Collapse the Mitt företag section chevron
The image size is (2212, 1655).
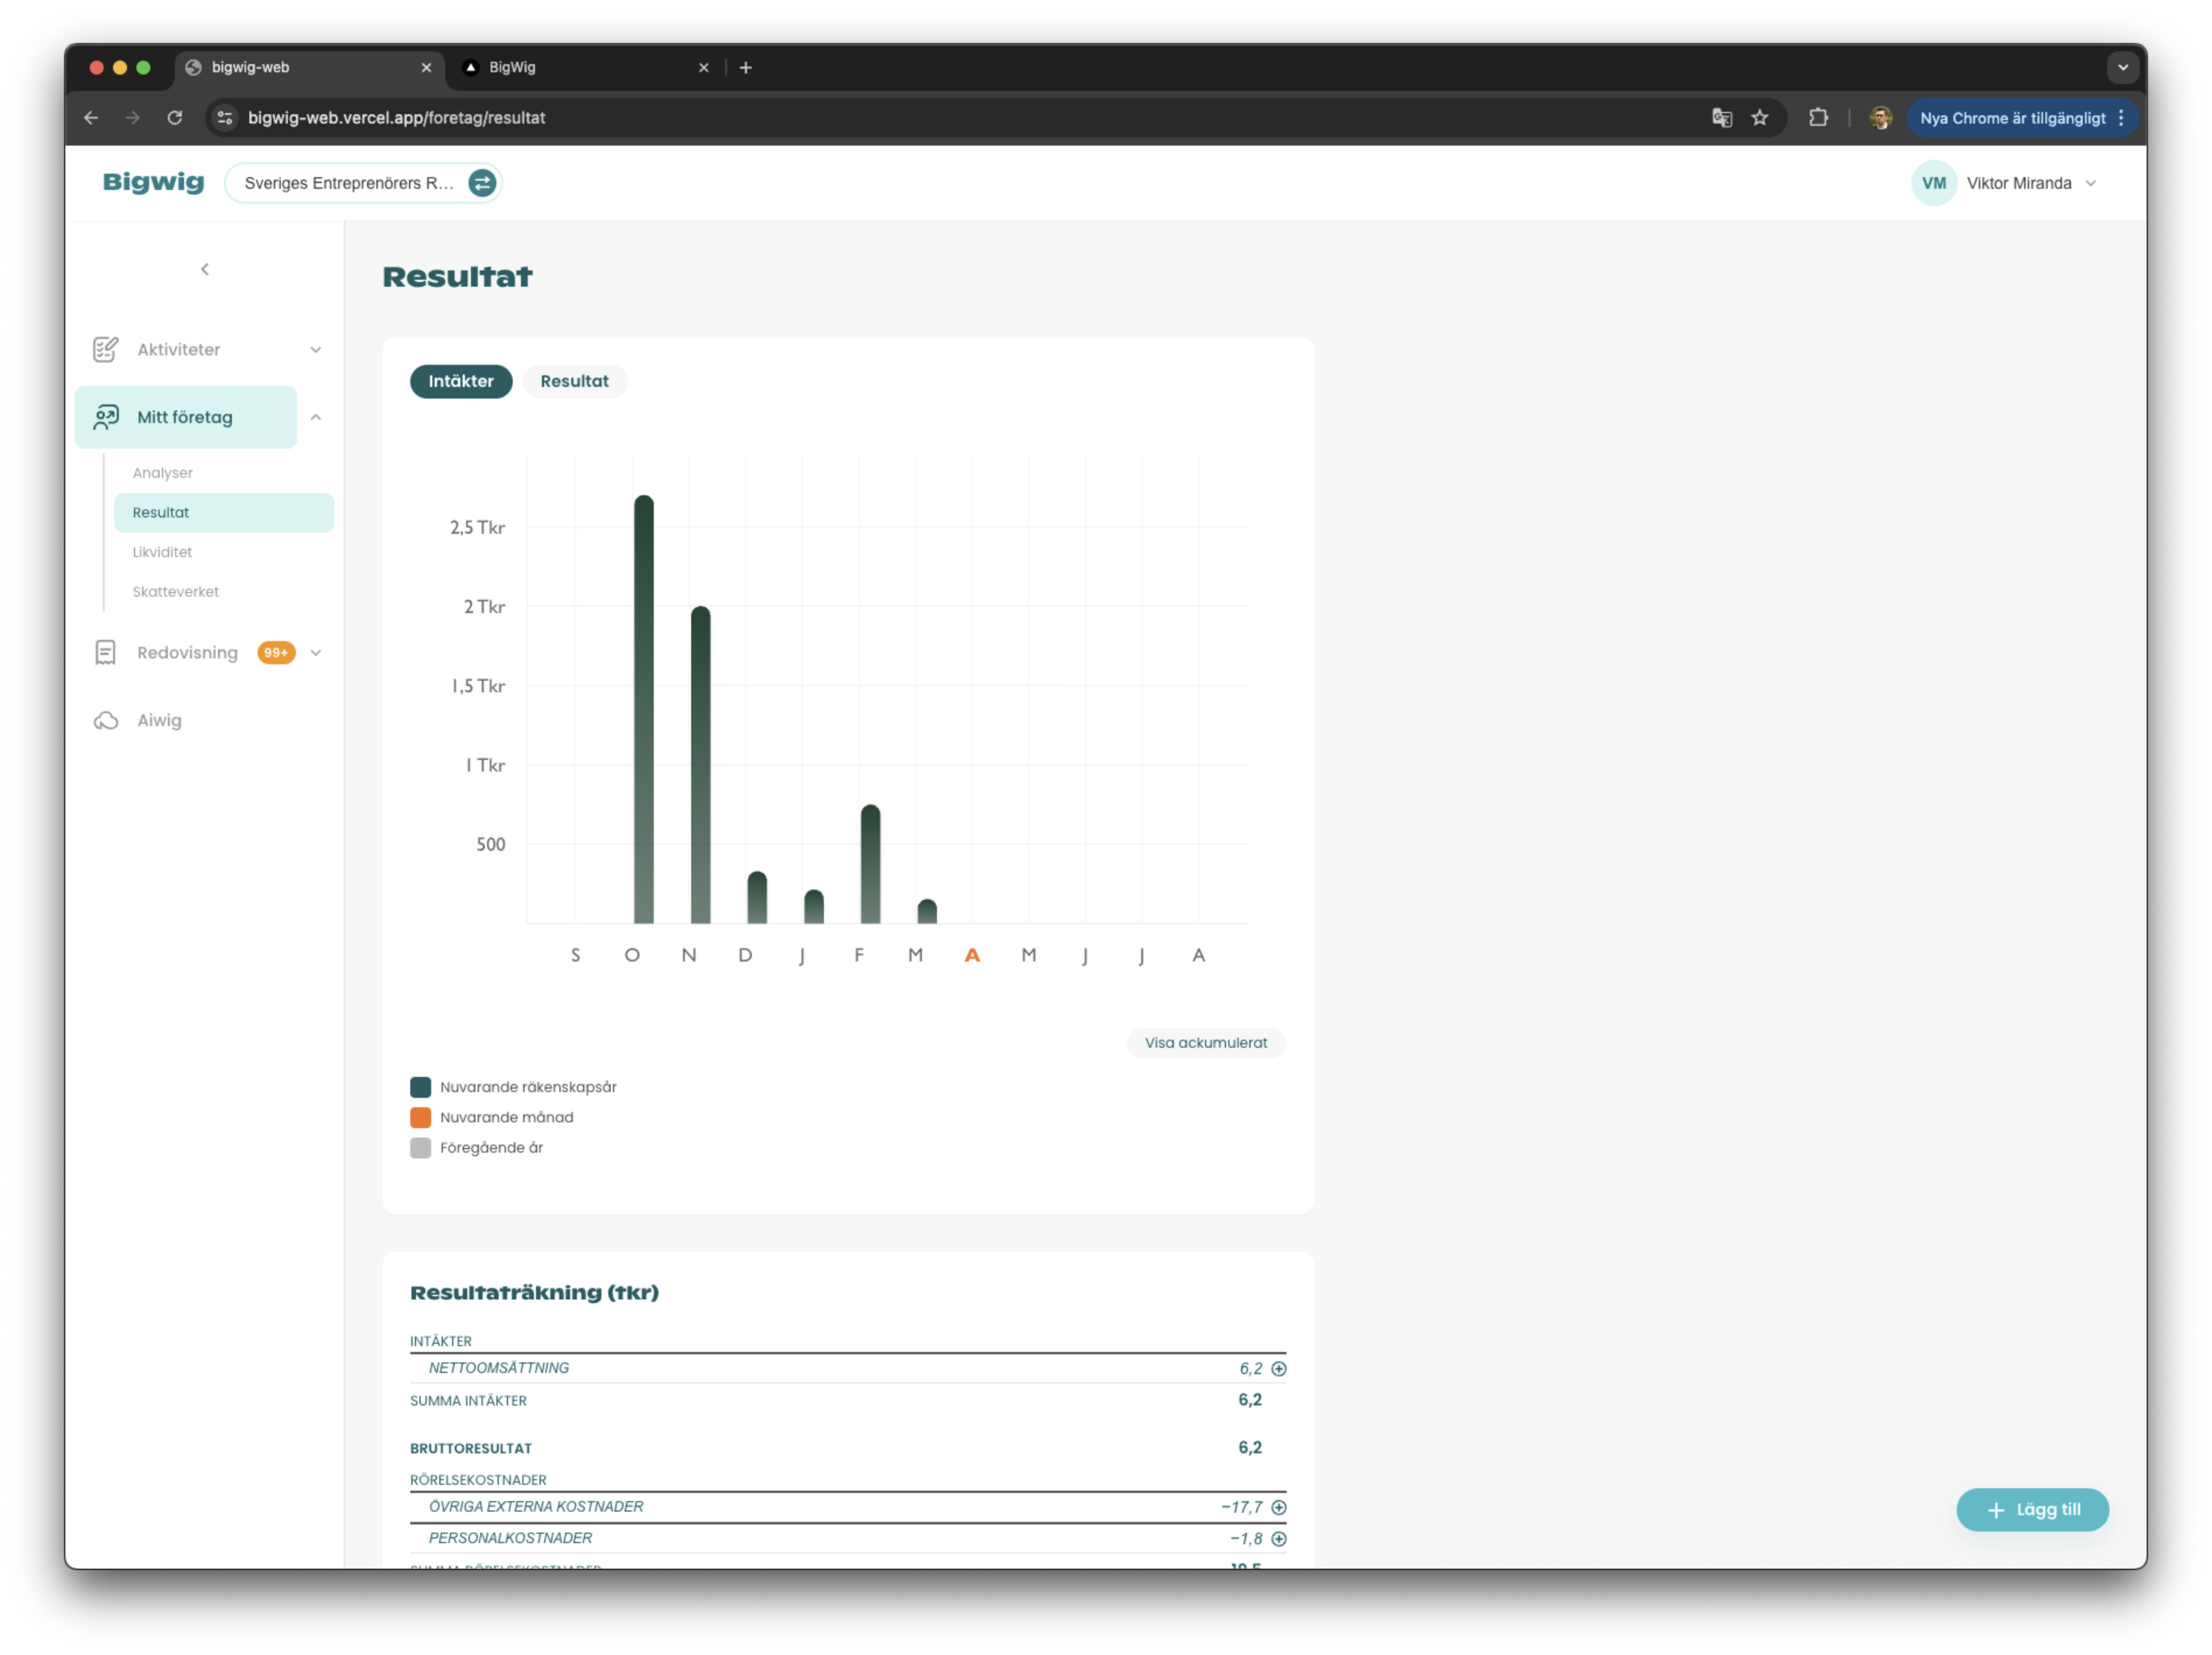pos(317,417)
